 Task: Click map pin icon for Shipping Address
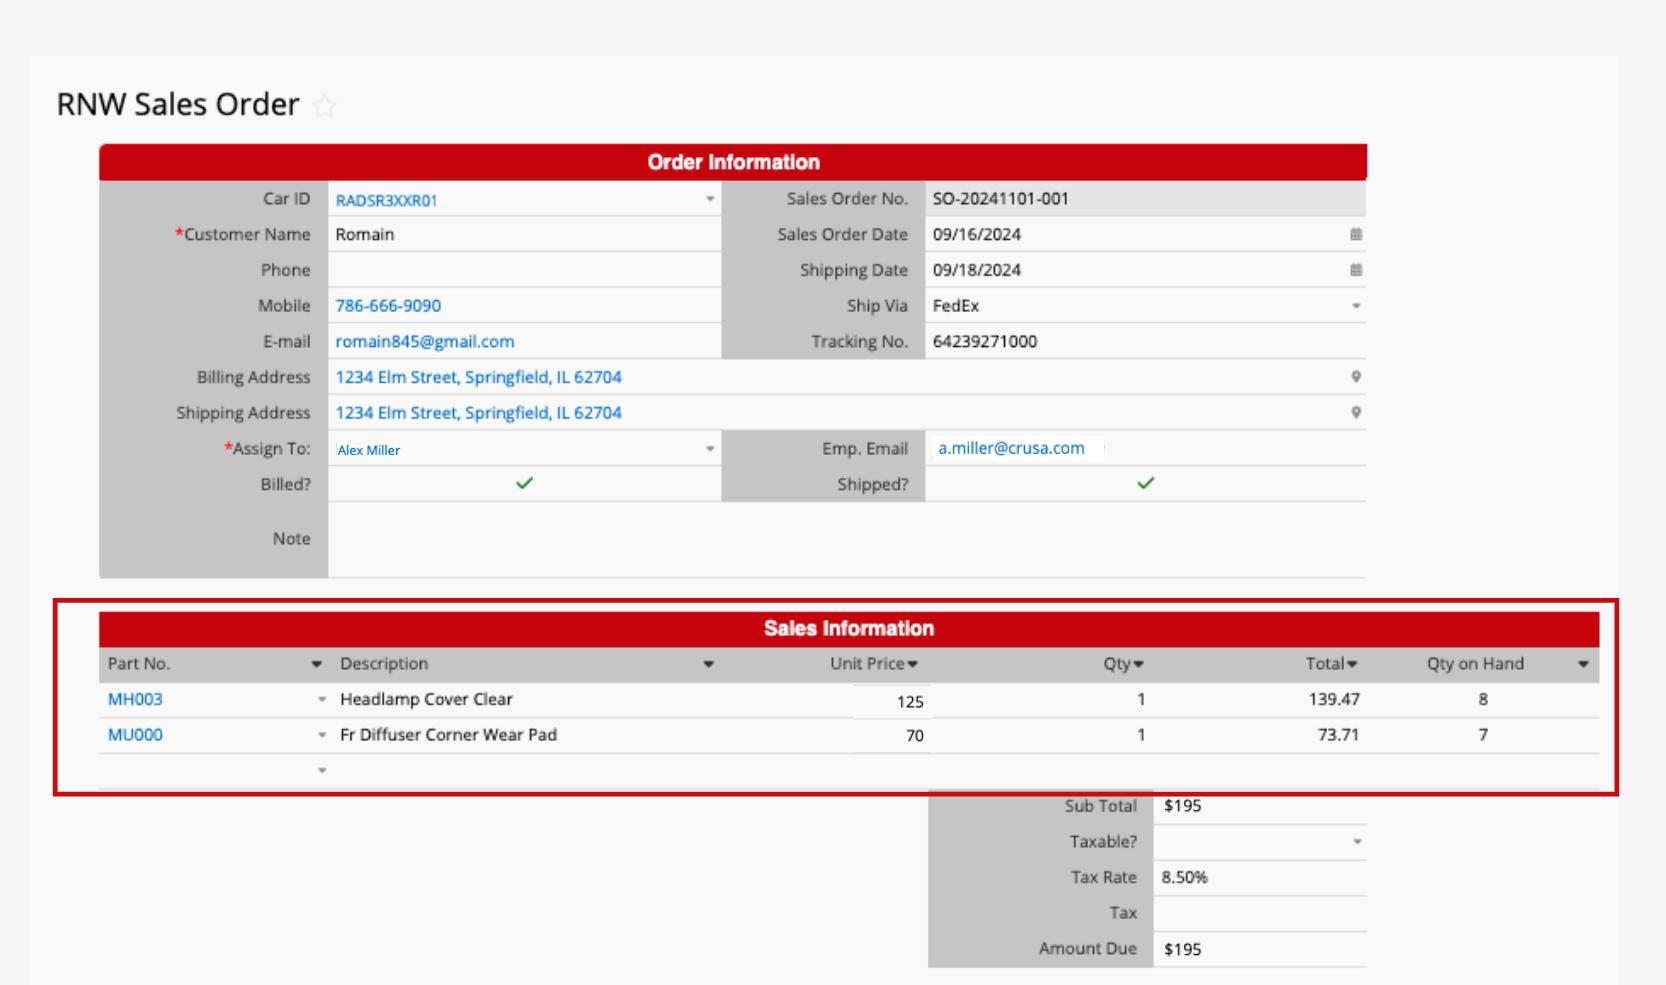1355,412
